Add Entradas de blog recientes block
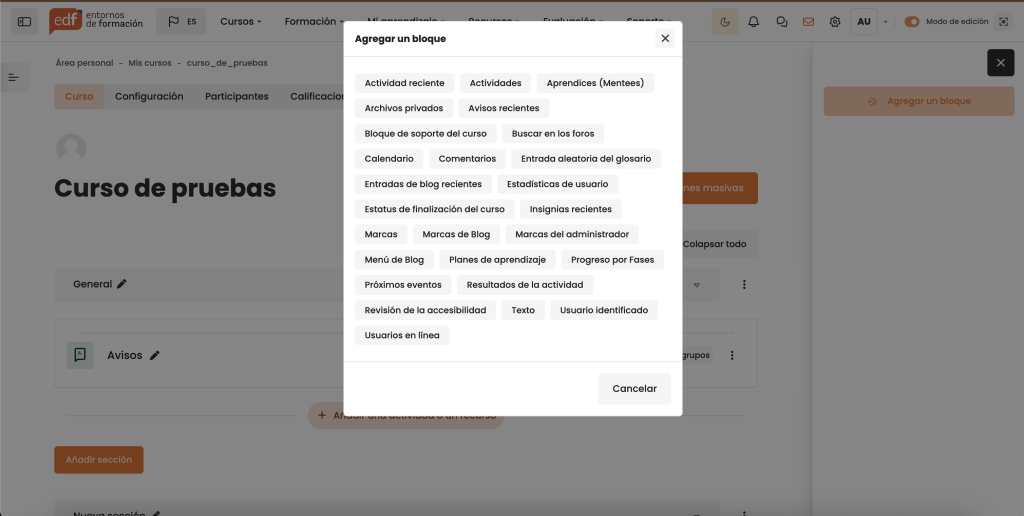Image resolution: width=1024 pixels, height=516 pixels. (x=423, y=184)
